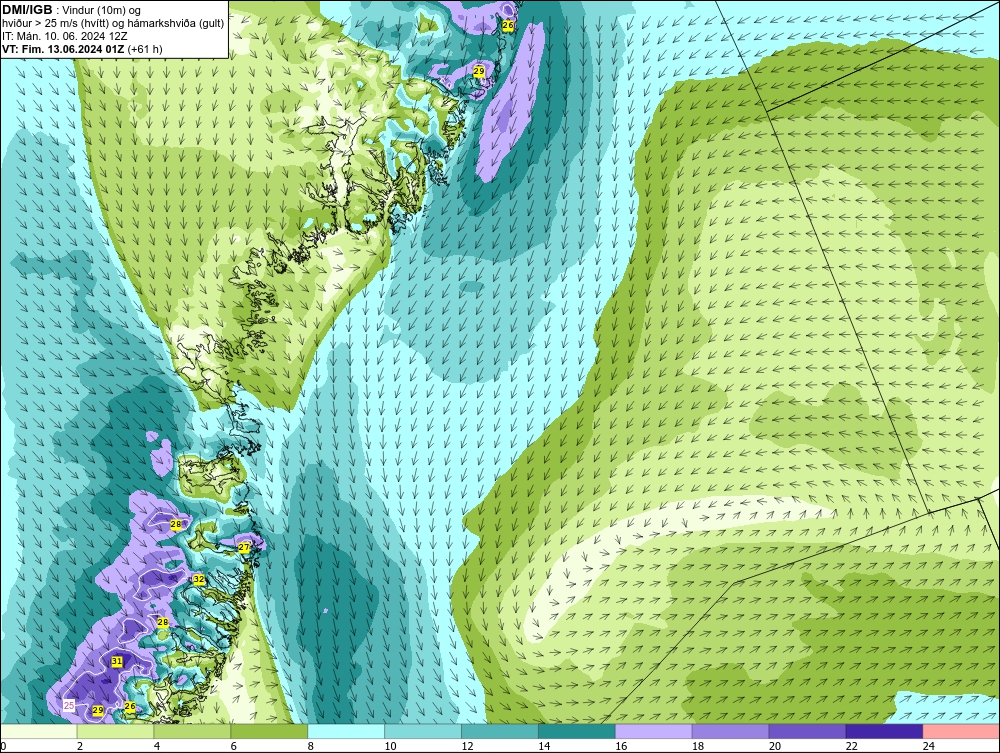Image resolution: width=1000 pixels, height=753 pixels.
Task: Click the 12–14 m/s teal legend swatch
Action: tap(499, 731)
